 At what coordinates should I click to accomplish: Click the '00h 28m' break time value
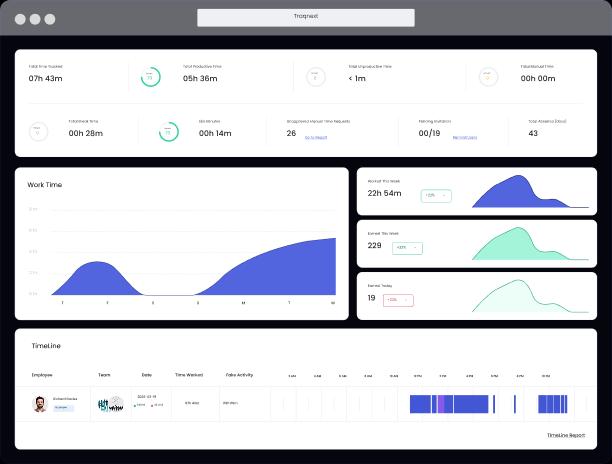click(x=86, y=133)
